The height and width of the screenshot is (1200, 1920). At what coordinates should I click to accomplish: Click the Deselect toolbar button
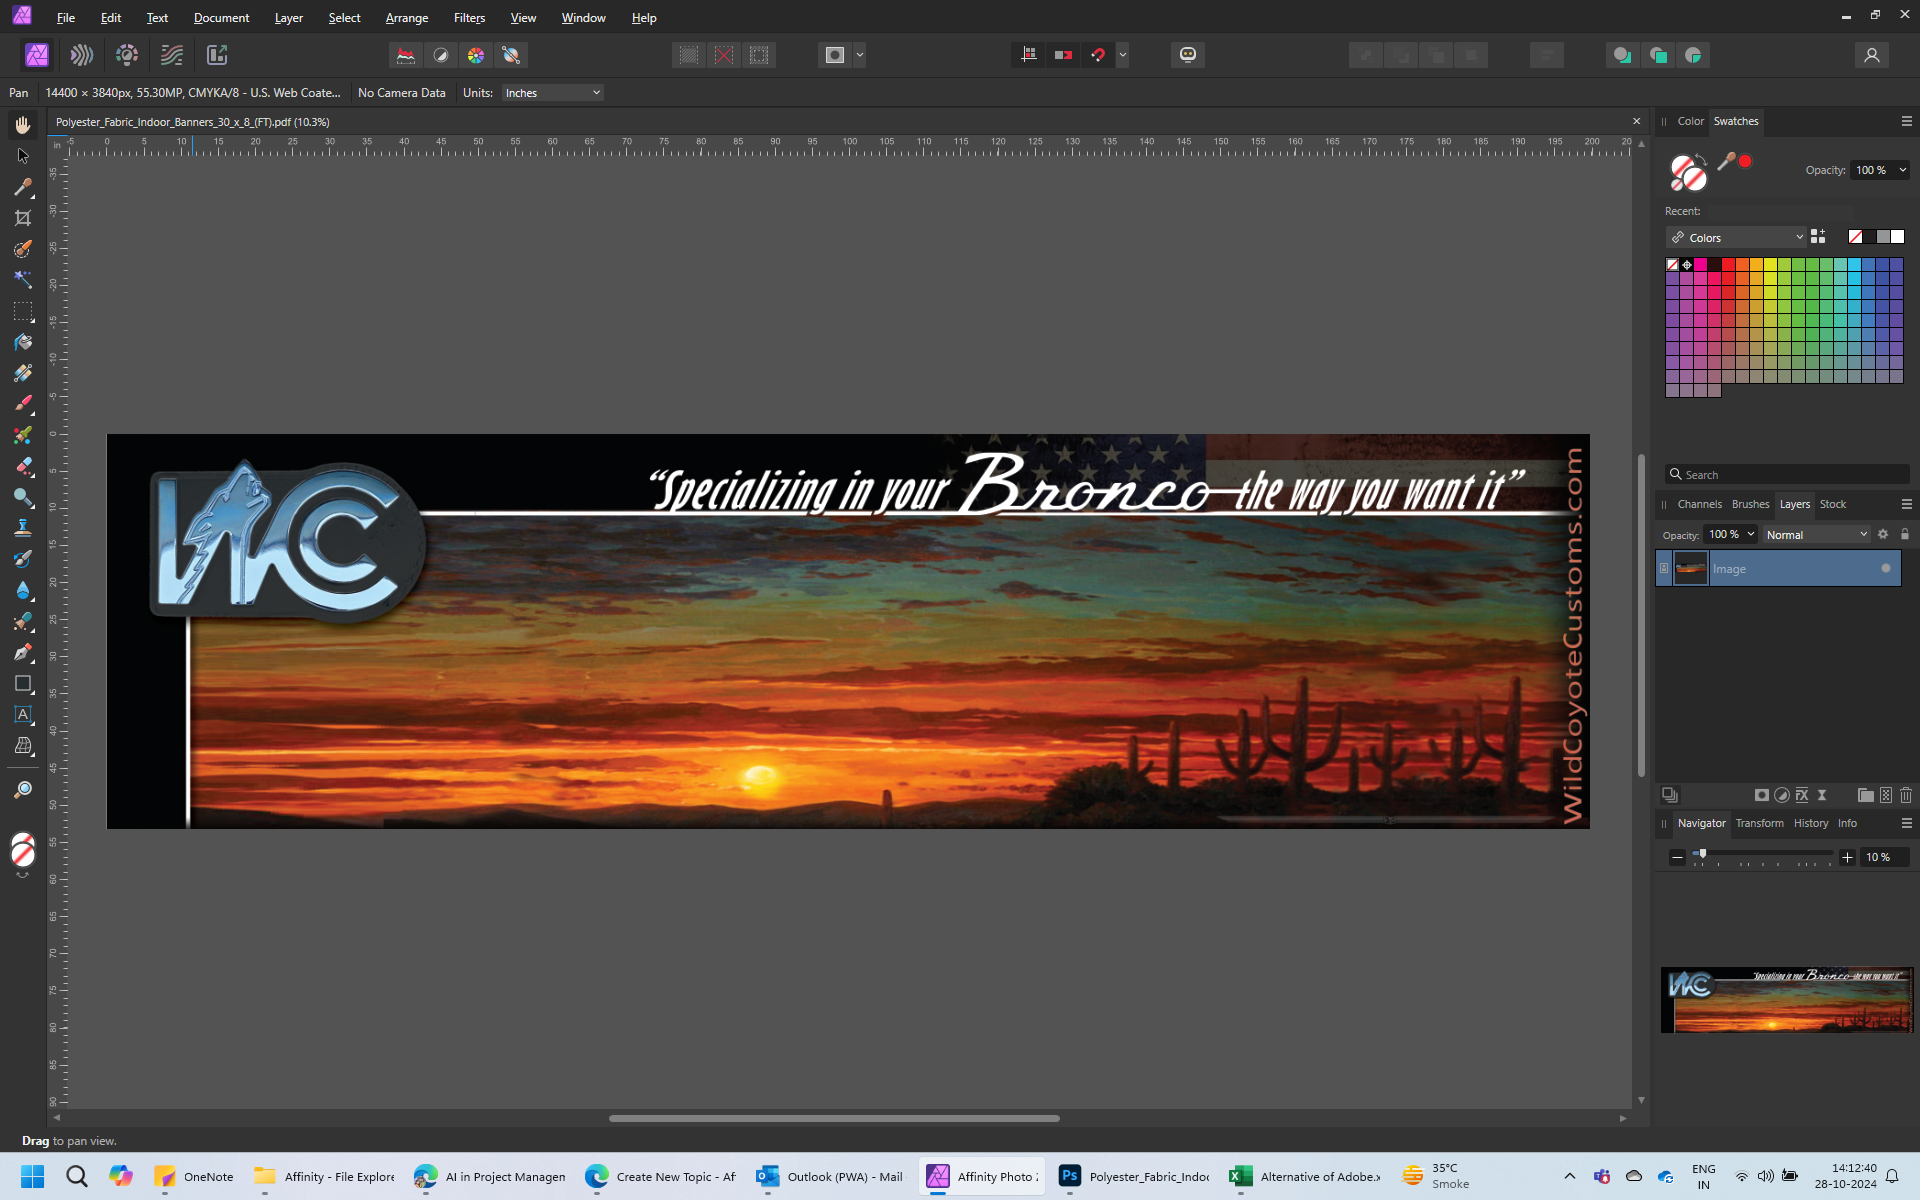click(x=724, y=55)
